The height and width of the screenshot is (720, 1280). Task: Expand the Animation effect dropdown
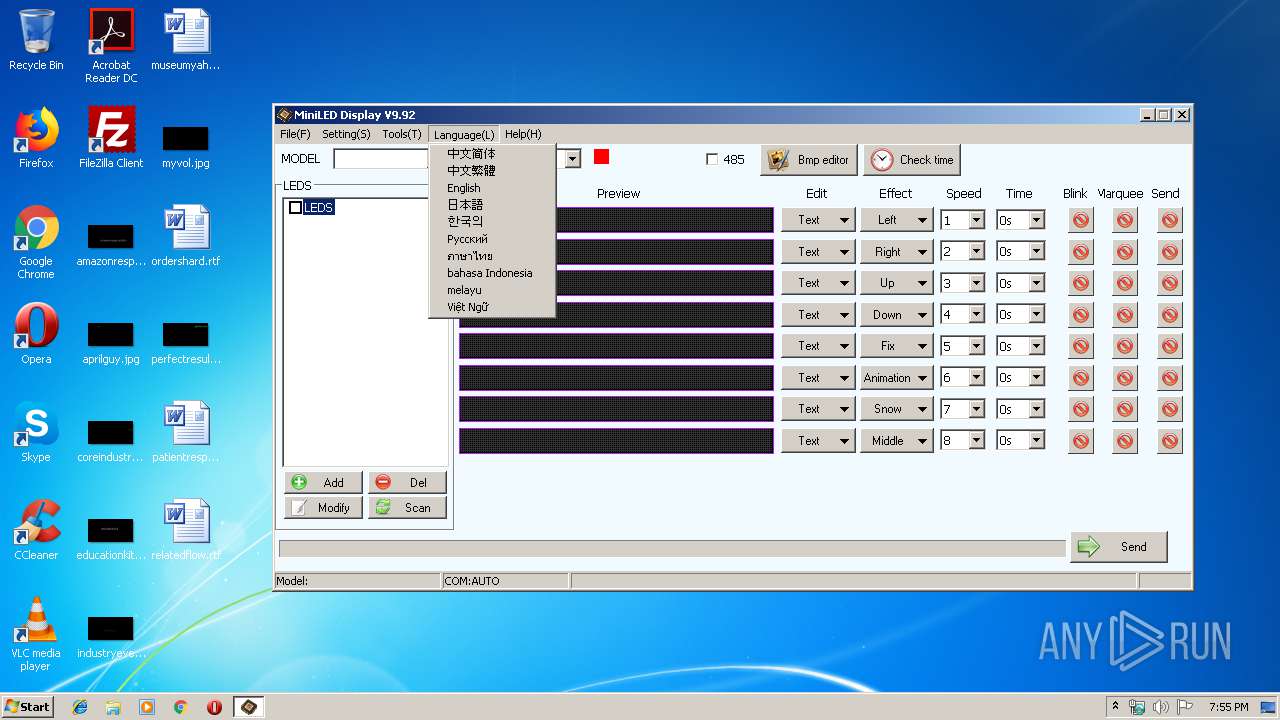pyautogui.click(x=897, y=378)
